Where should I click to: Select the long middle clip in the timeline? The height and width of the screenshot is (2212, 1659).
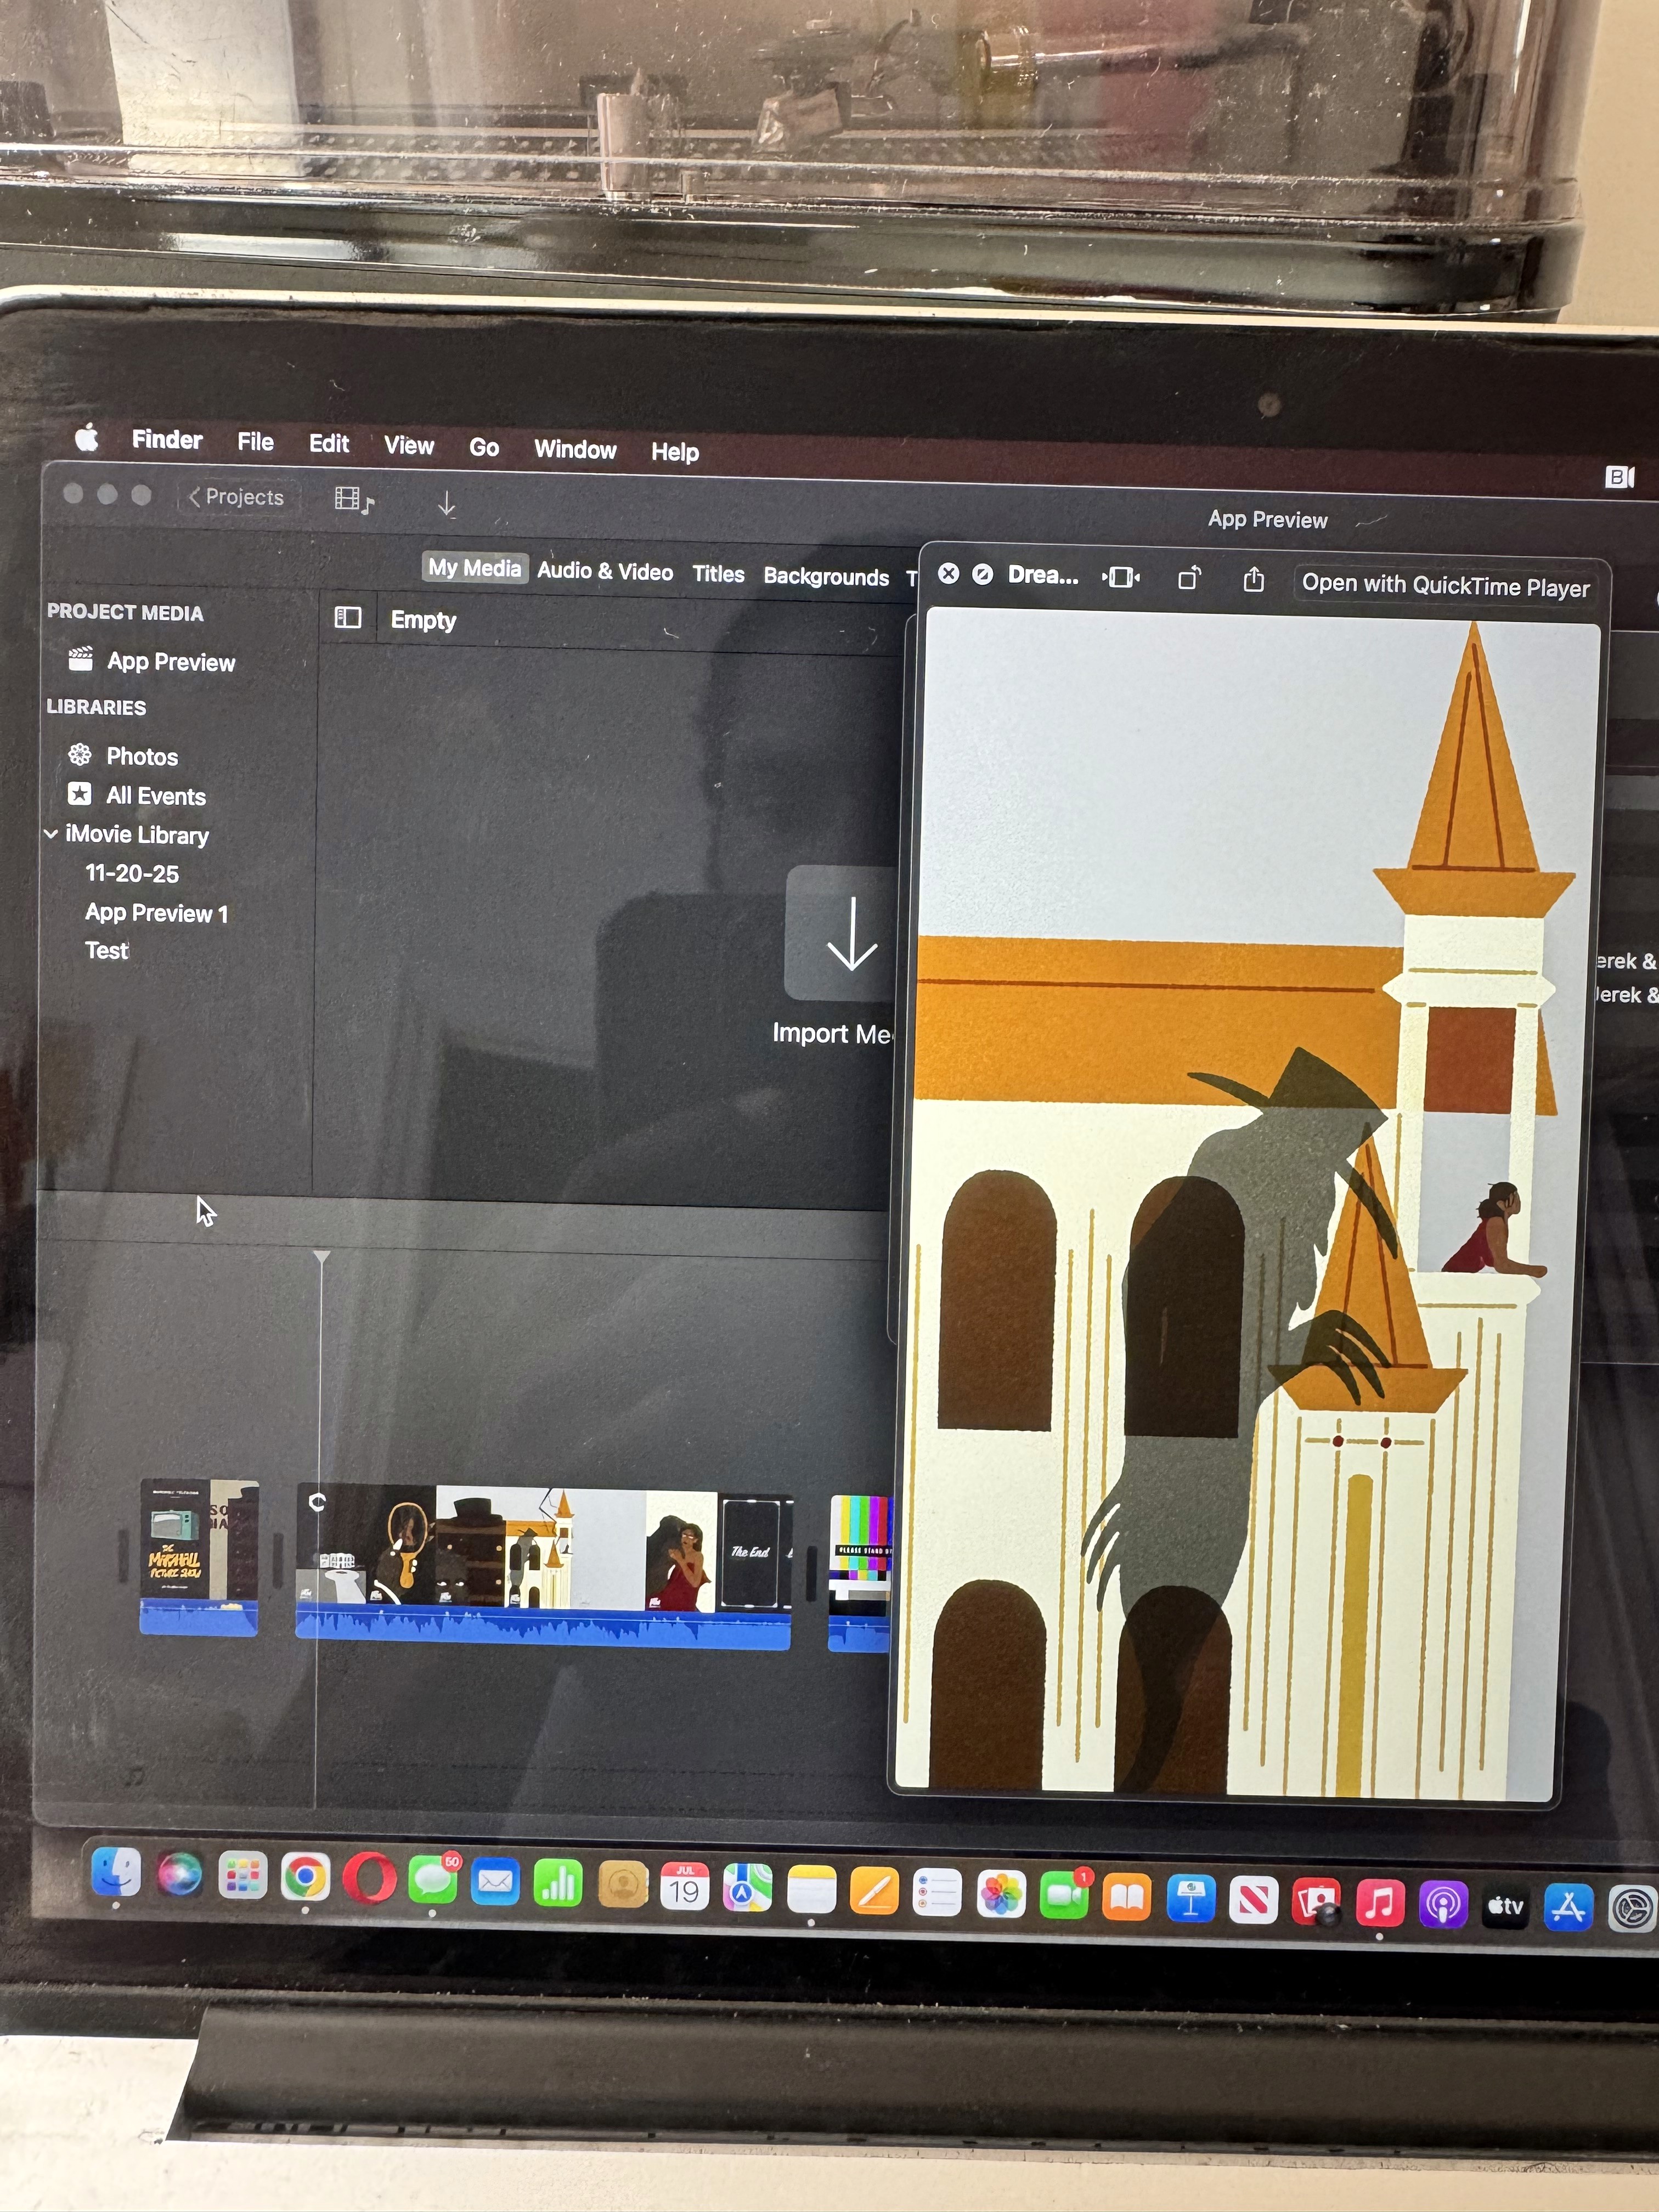pos(544,1566)
